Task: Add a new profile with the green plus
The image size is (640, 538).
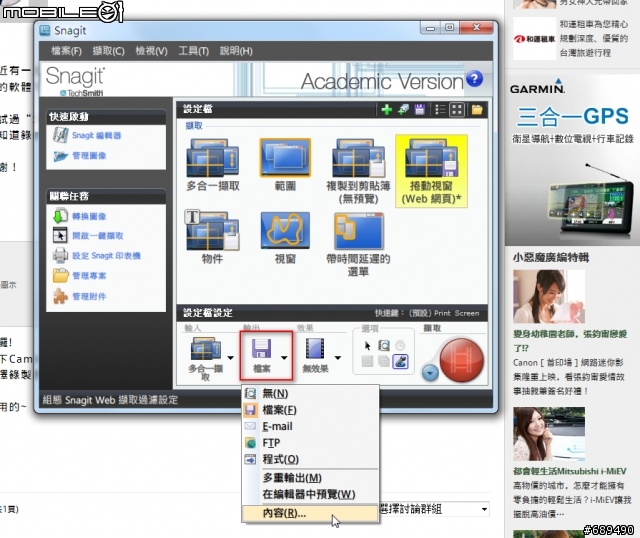Action: pyautogui.click(x=386, y=109)
